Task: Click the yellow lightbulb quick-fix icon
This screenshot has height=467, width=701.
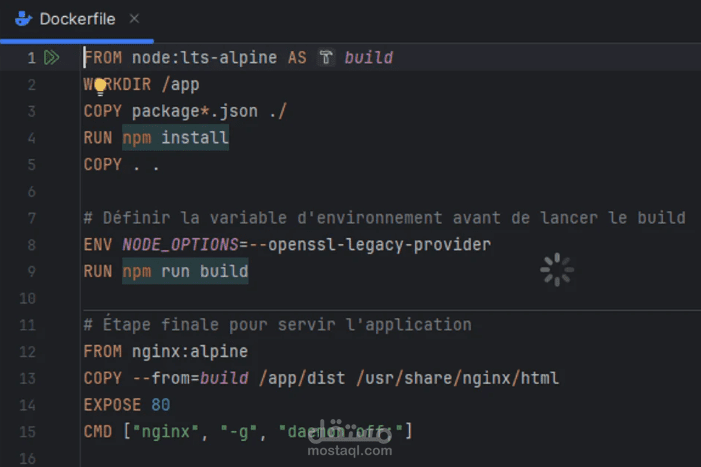Action: [x=100, y=86]
